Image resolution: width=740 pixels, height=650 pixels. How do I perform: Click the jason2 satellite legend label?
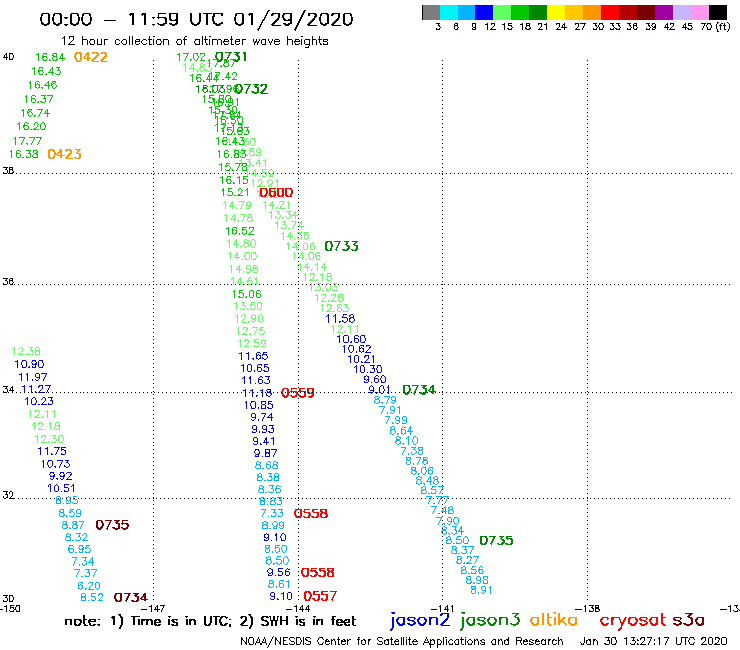420,620
